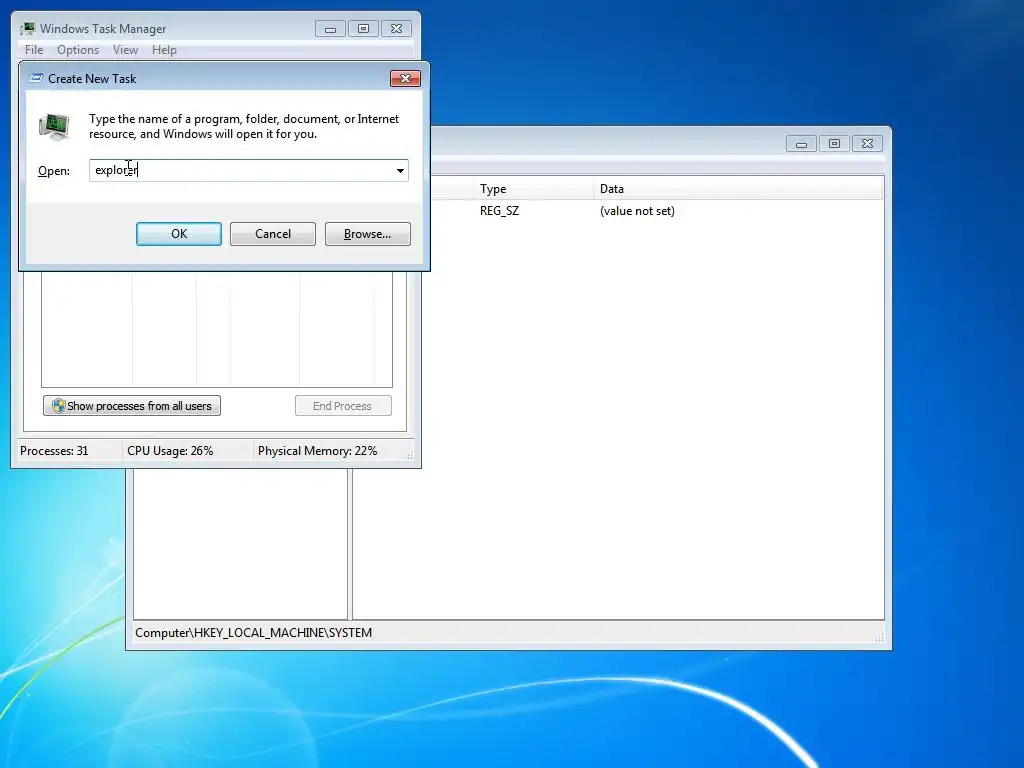Image resolution: width=1024 pixels, height=768 pixels.
Task: Open Task Manager File menu
Action: (x=34, y=50)
